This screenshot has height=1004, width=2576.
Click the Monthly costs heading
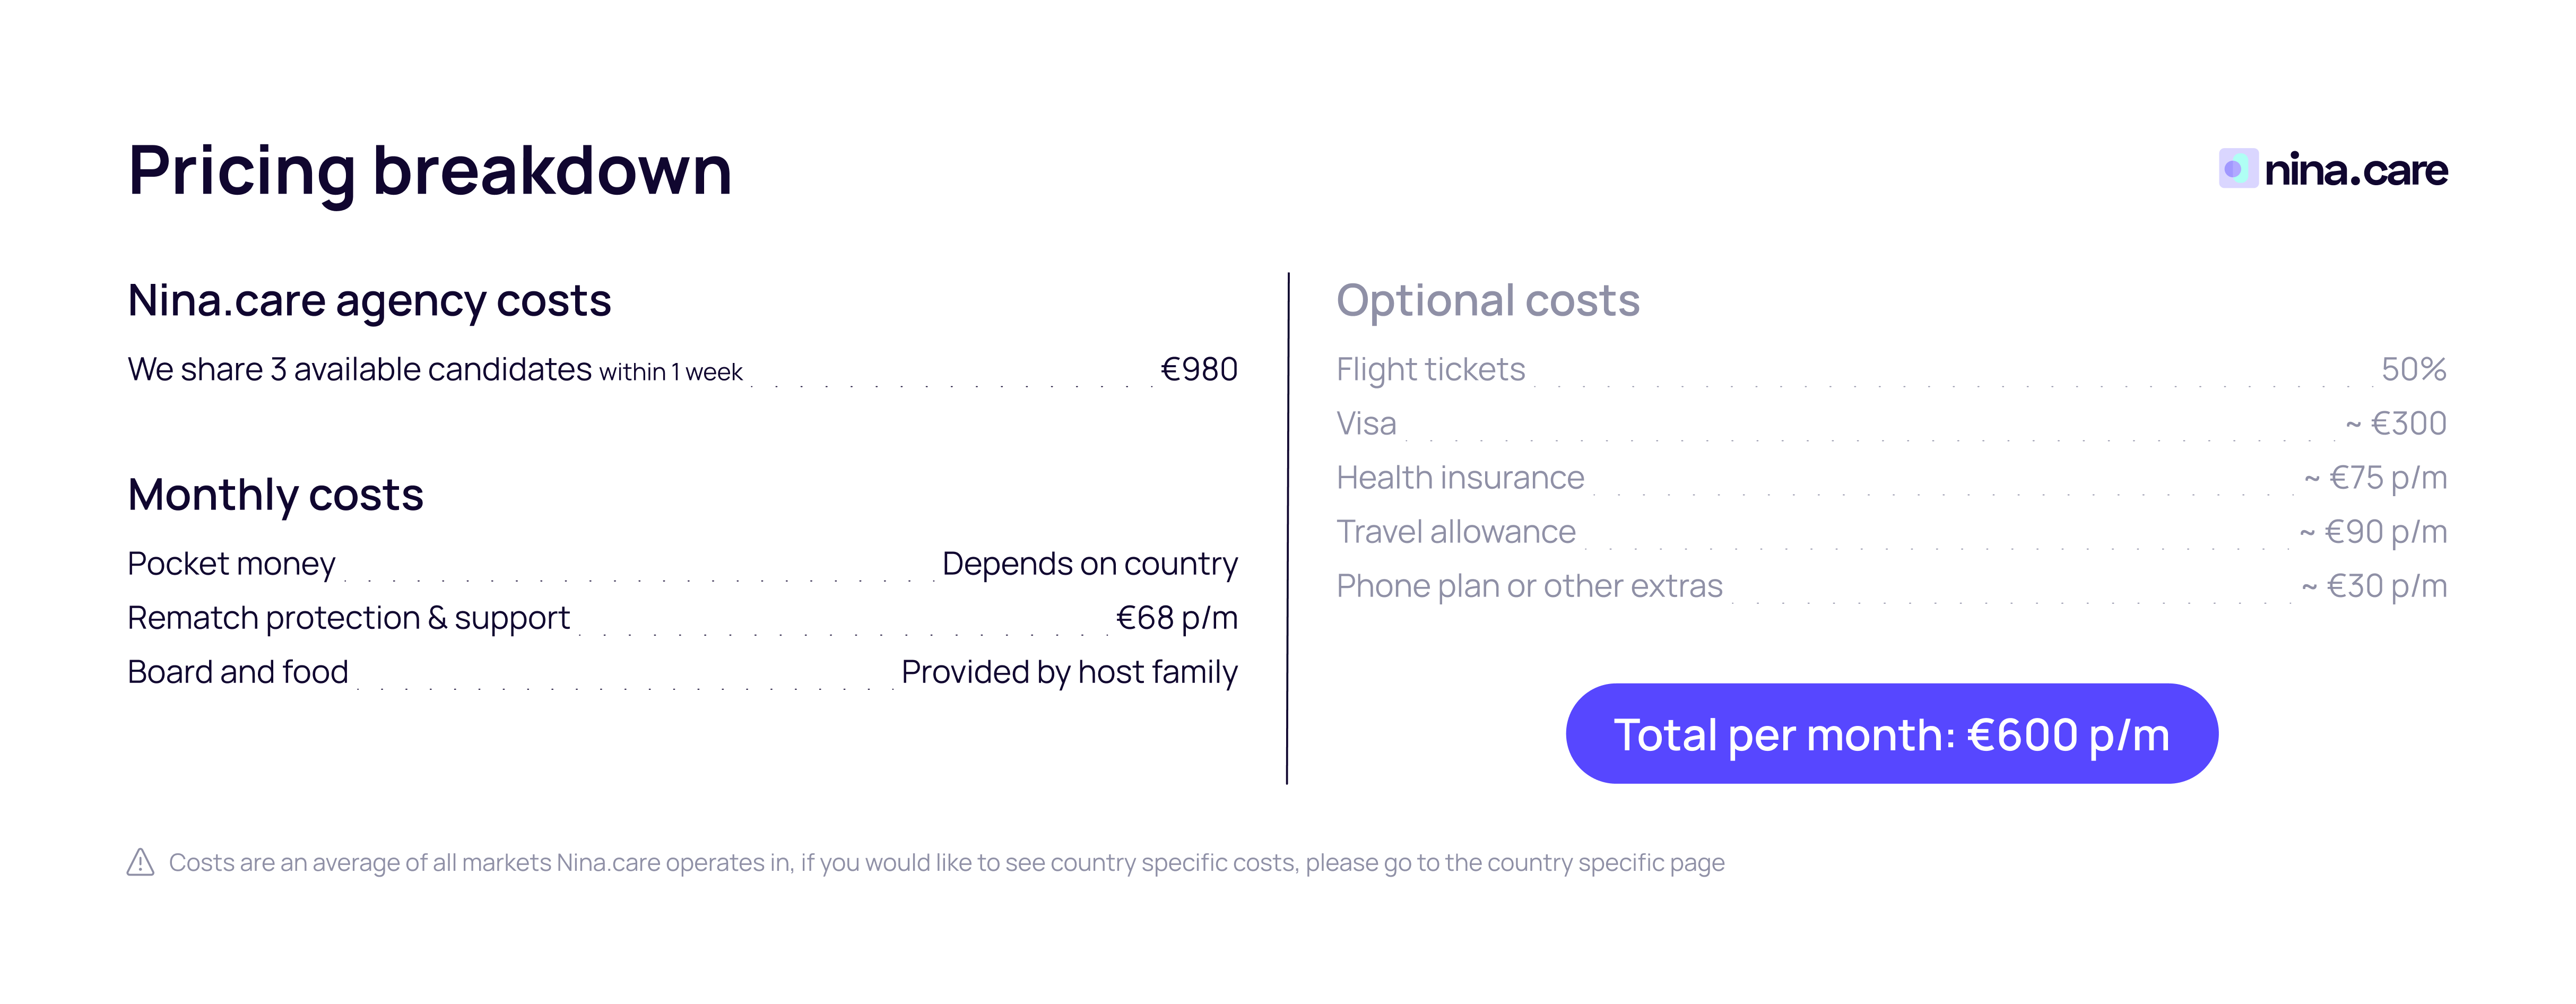coord(275,495)
